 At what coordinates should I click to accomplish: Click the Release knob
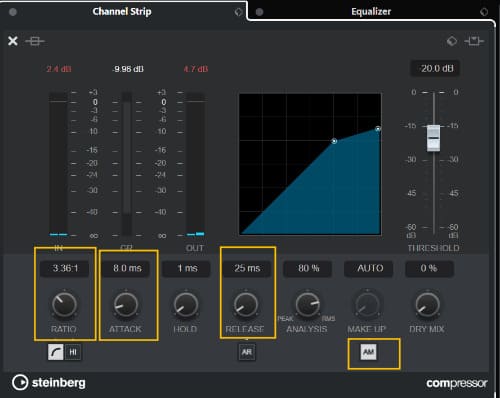(246, 304)
